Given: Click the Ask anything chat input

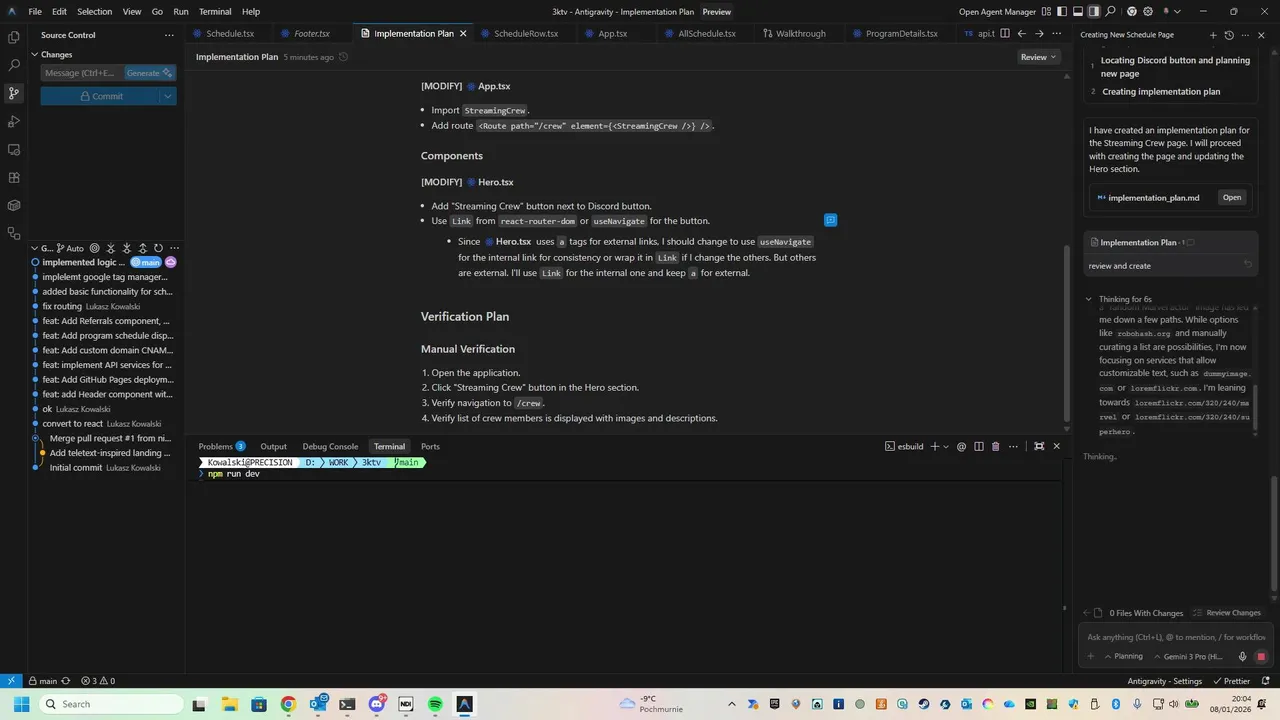Looking at the screenshot, I should [x=1176, y=637].
